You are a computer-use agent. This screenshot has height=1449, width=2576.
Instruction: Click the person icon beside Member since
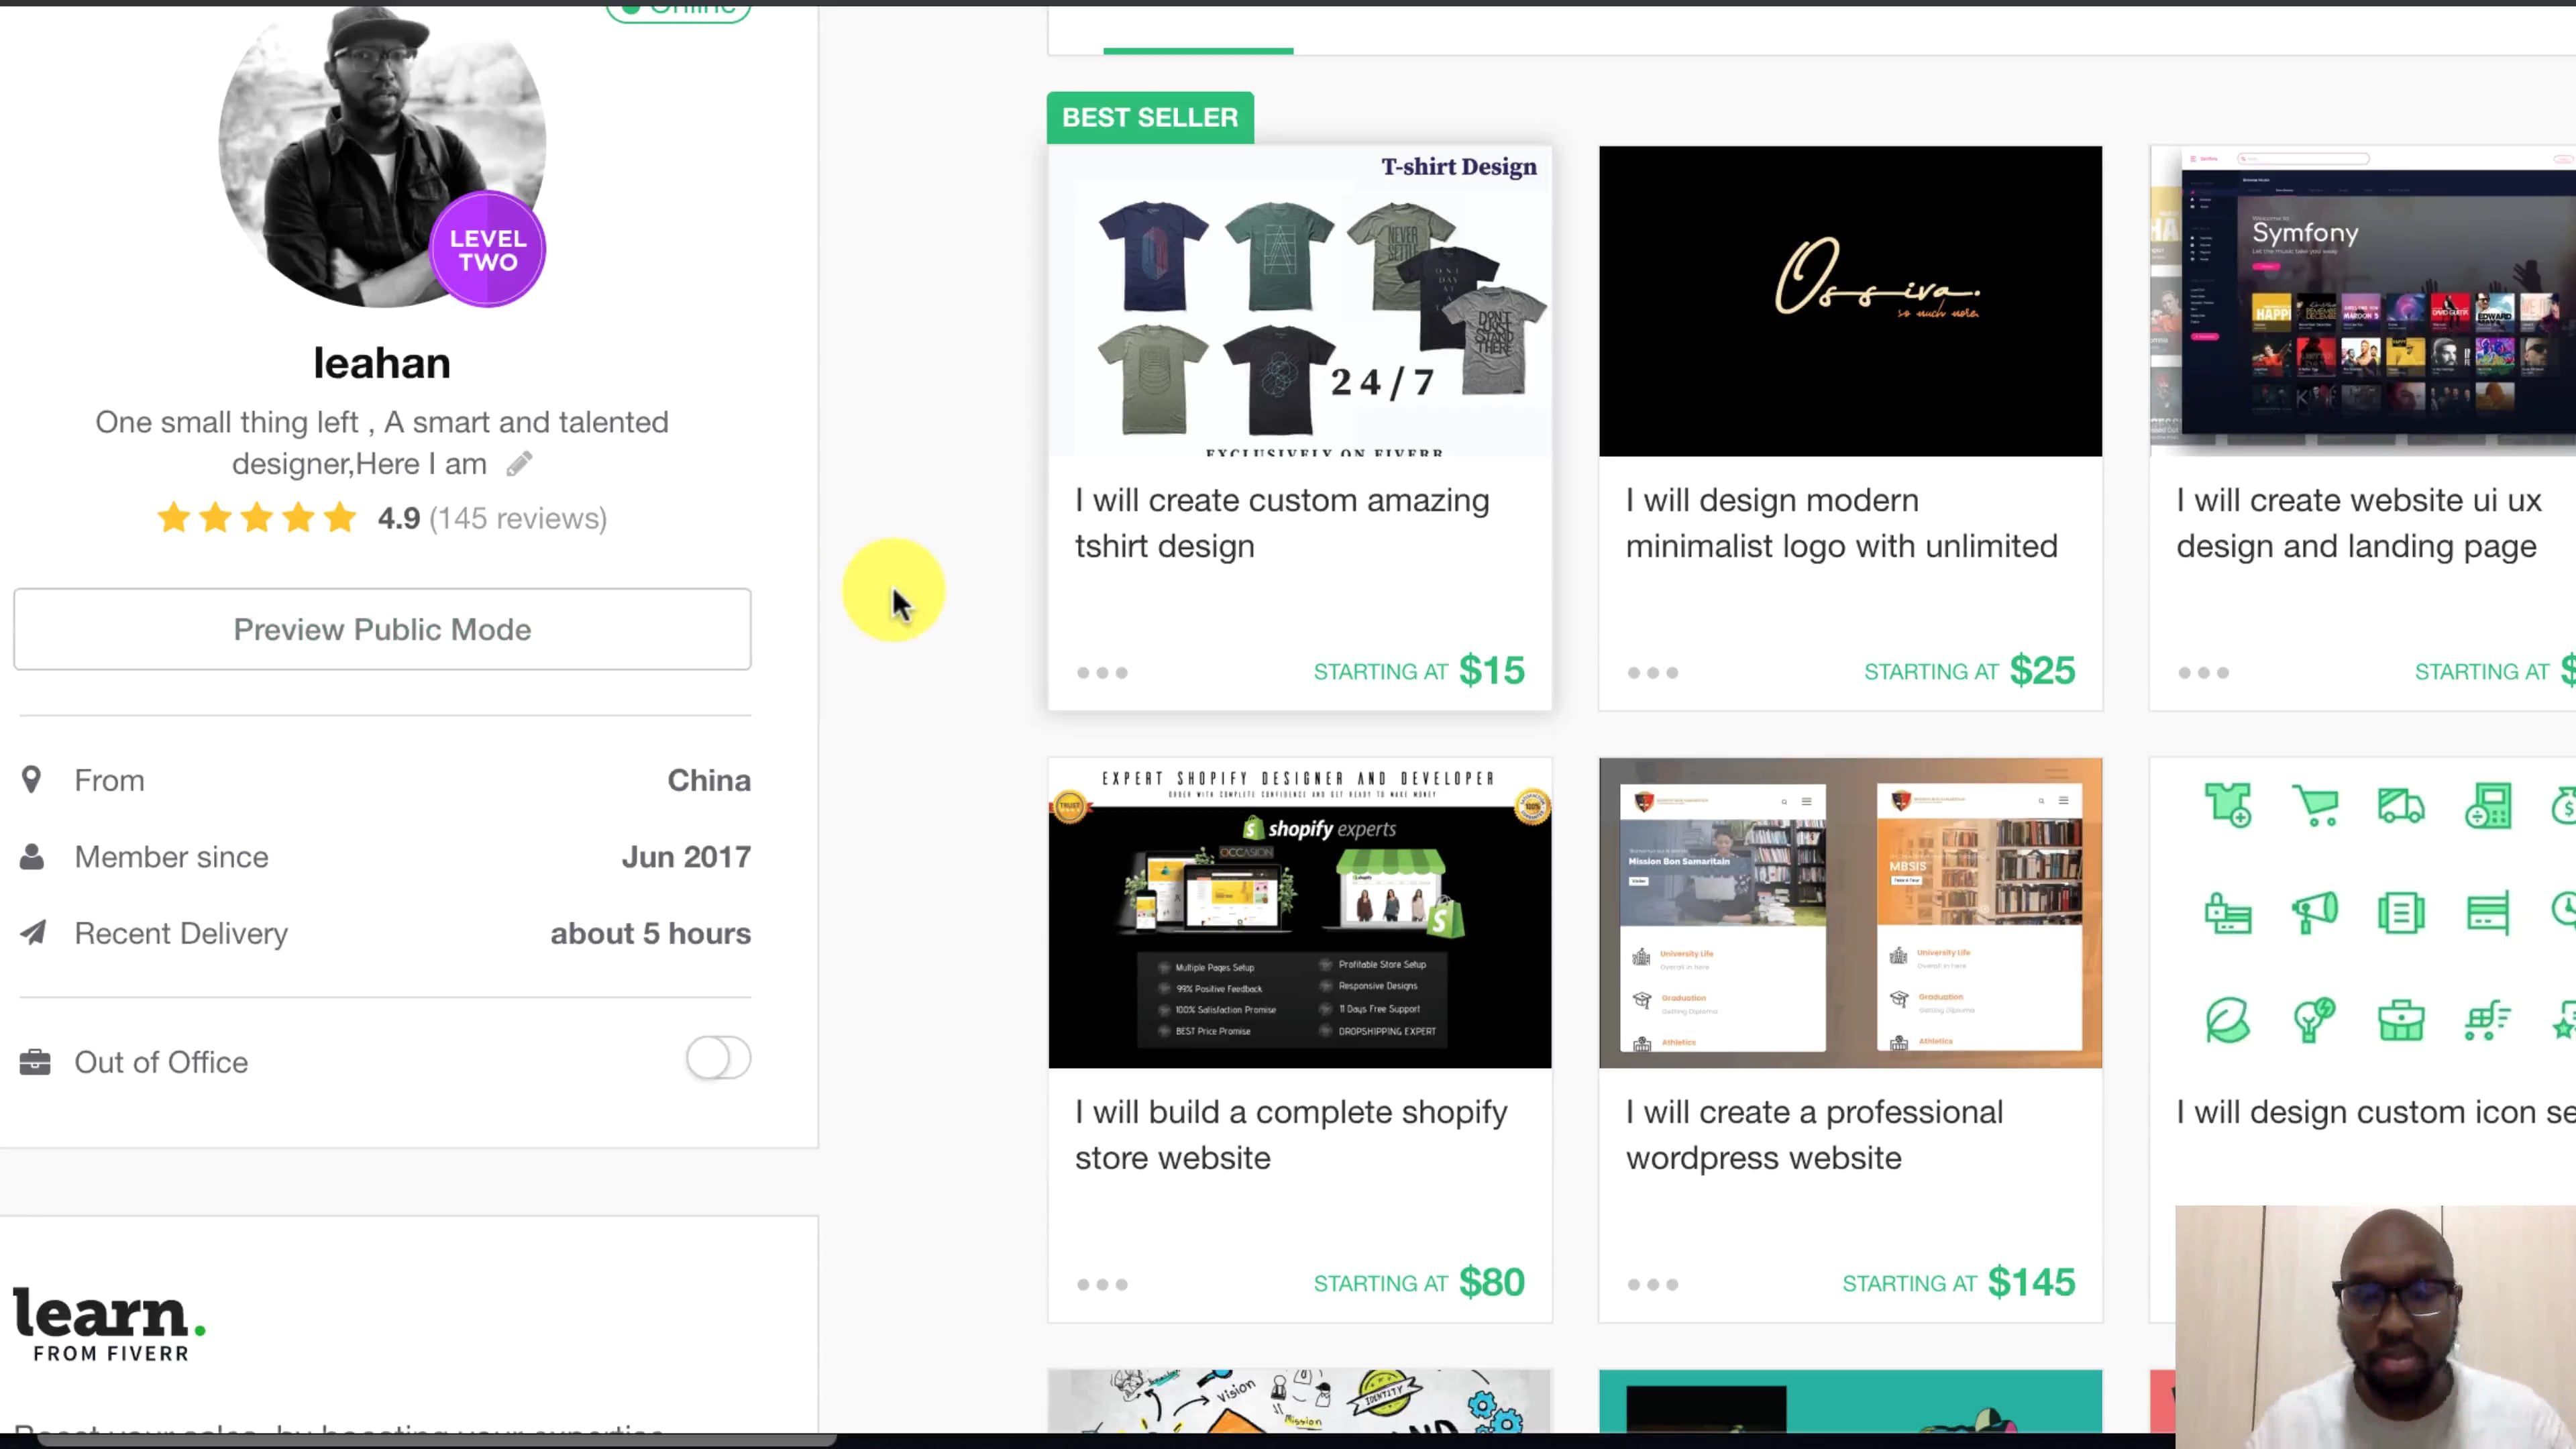(32, 857)
